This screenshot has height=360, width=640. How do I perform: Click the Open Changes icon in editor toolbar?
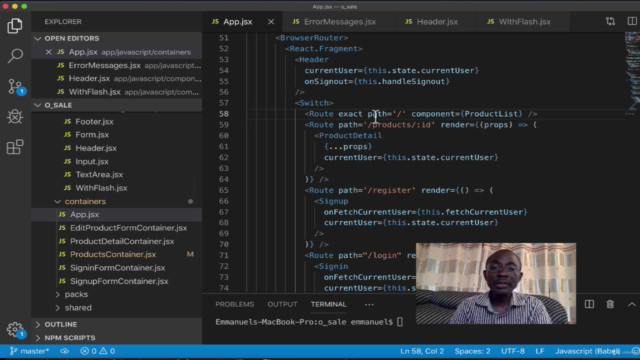pos(610,21)
